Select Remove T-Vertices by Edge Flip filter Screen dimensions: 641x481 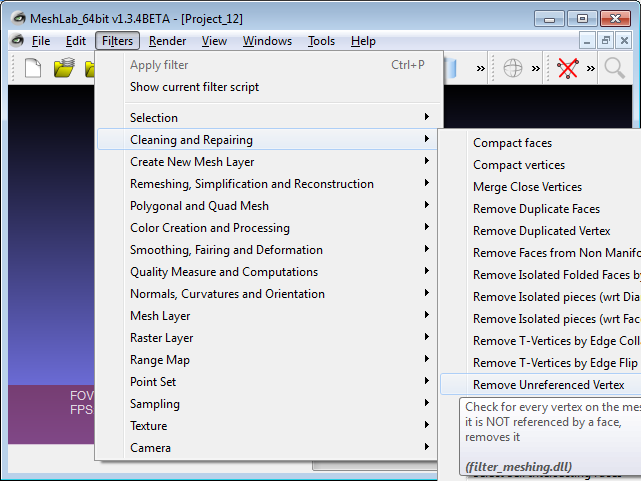pos(541,363)
